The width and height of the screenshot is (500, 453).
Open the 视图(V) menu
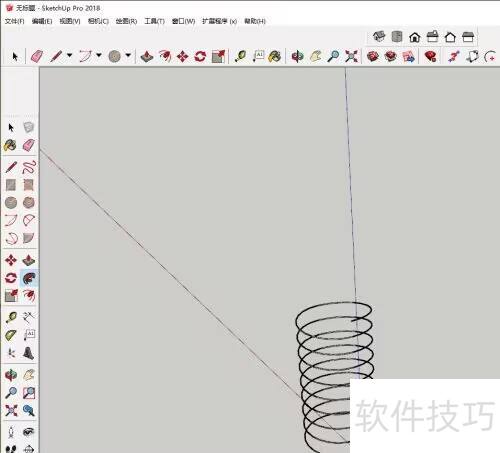(70, 21)
